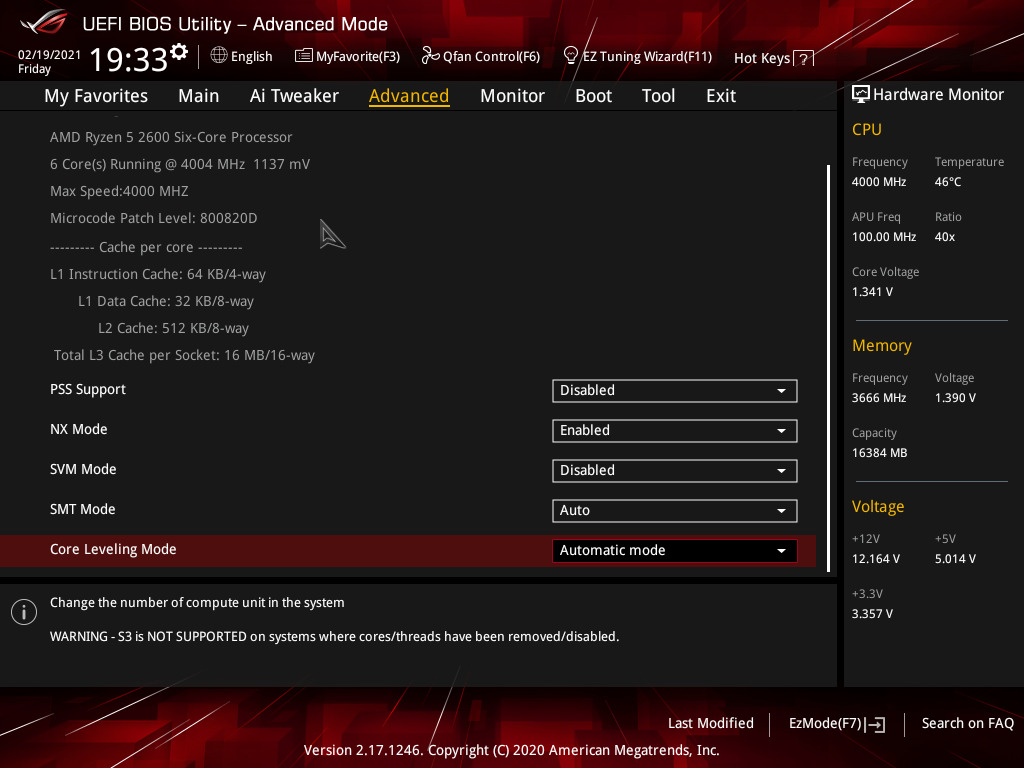Click the MyFavorite list icon
The height and width of the screenshot is (768, 1024).
point(304,56)
